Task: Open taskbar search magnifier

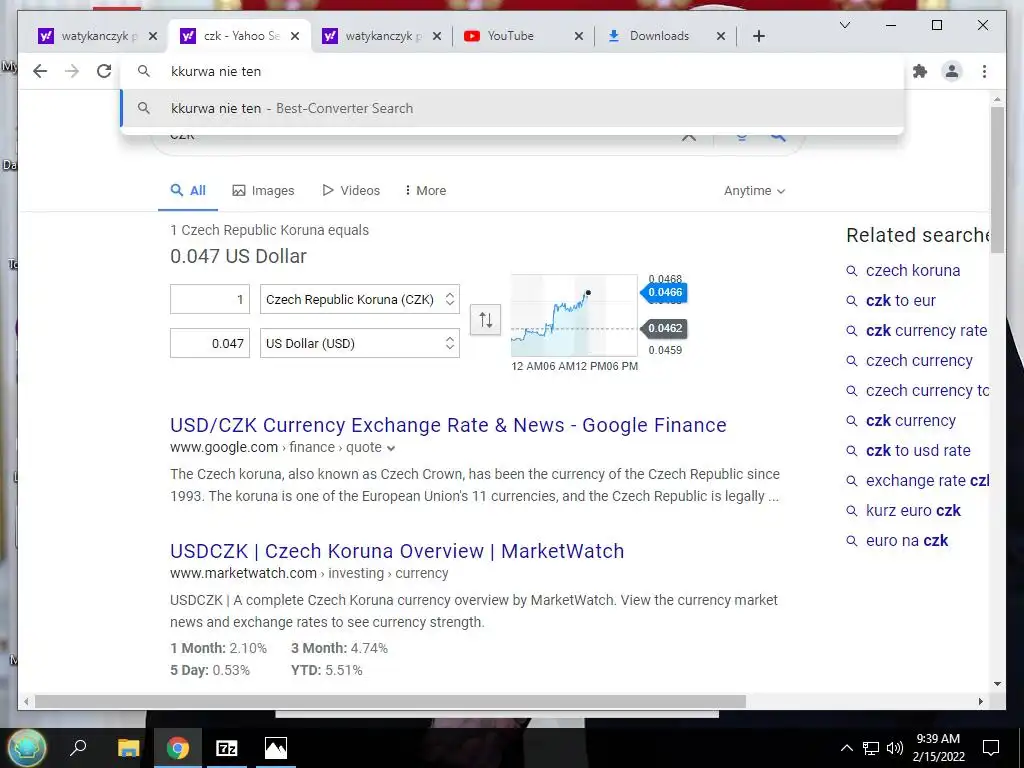Action: pyautogui.click(x=78, y=748)
